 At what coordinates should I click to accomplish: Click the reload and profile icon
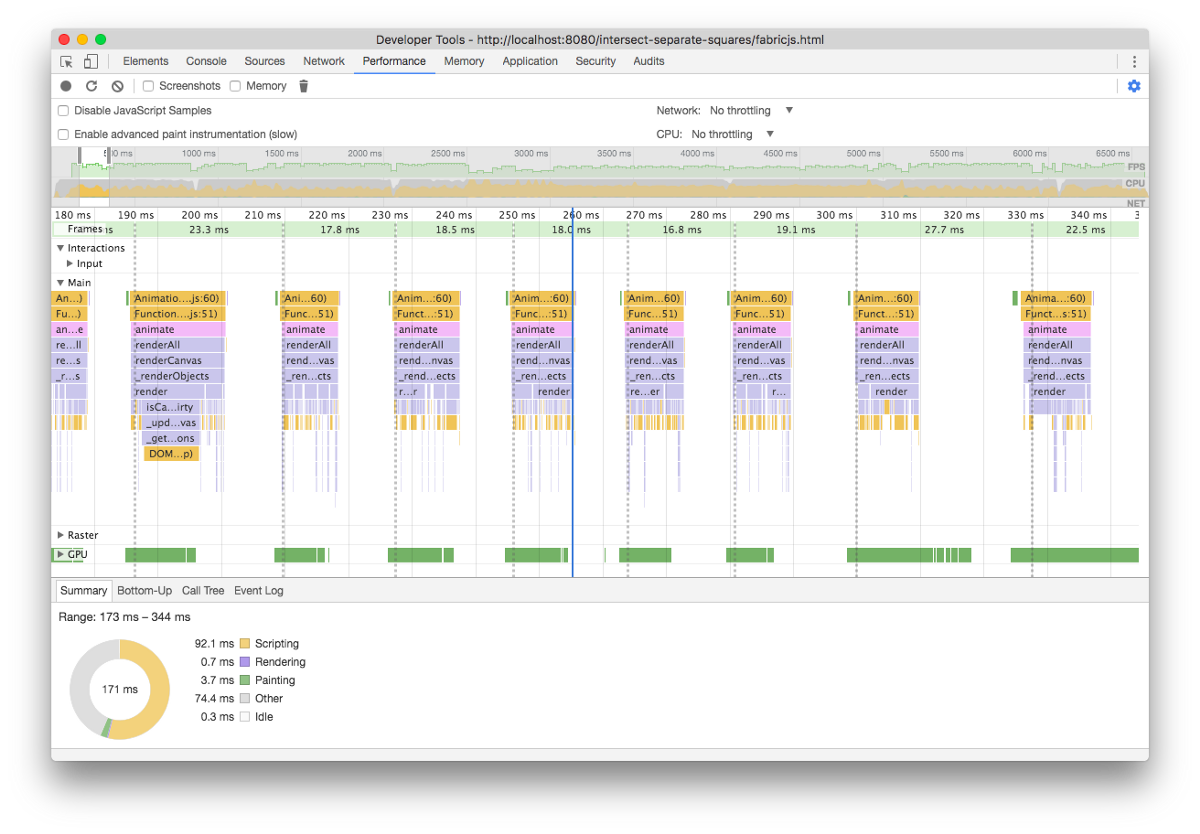coord(91,86)
